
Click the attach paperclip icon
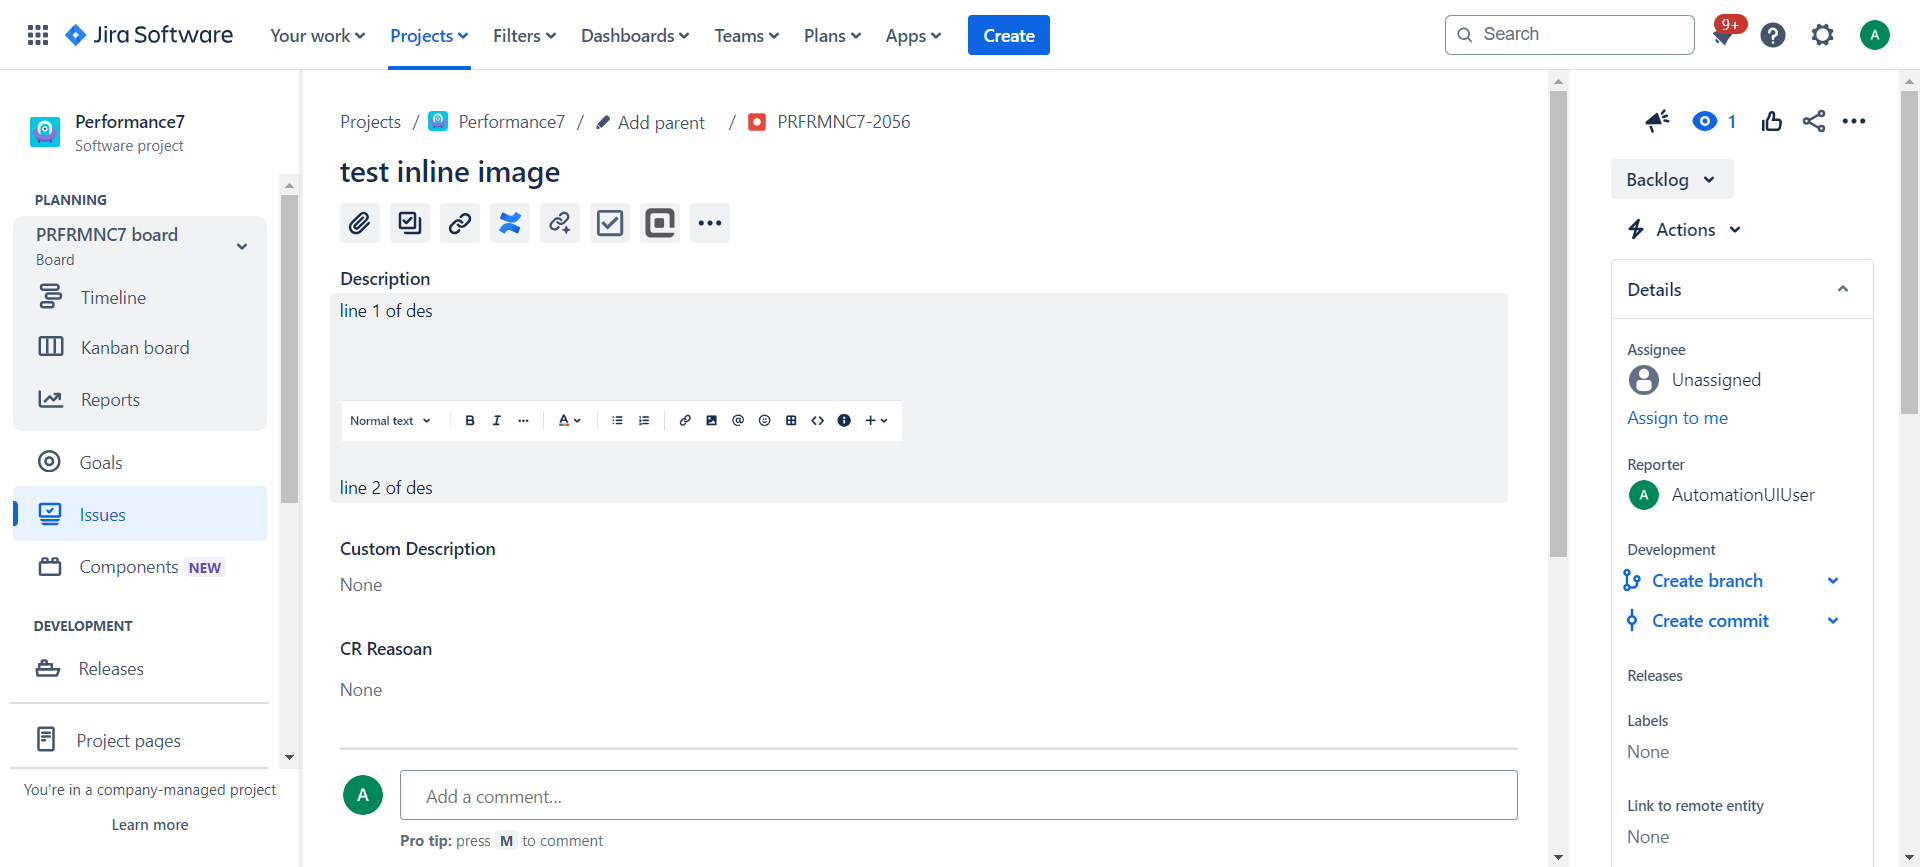click(x=360, y=223)
